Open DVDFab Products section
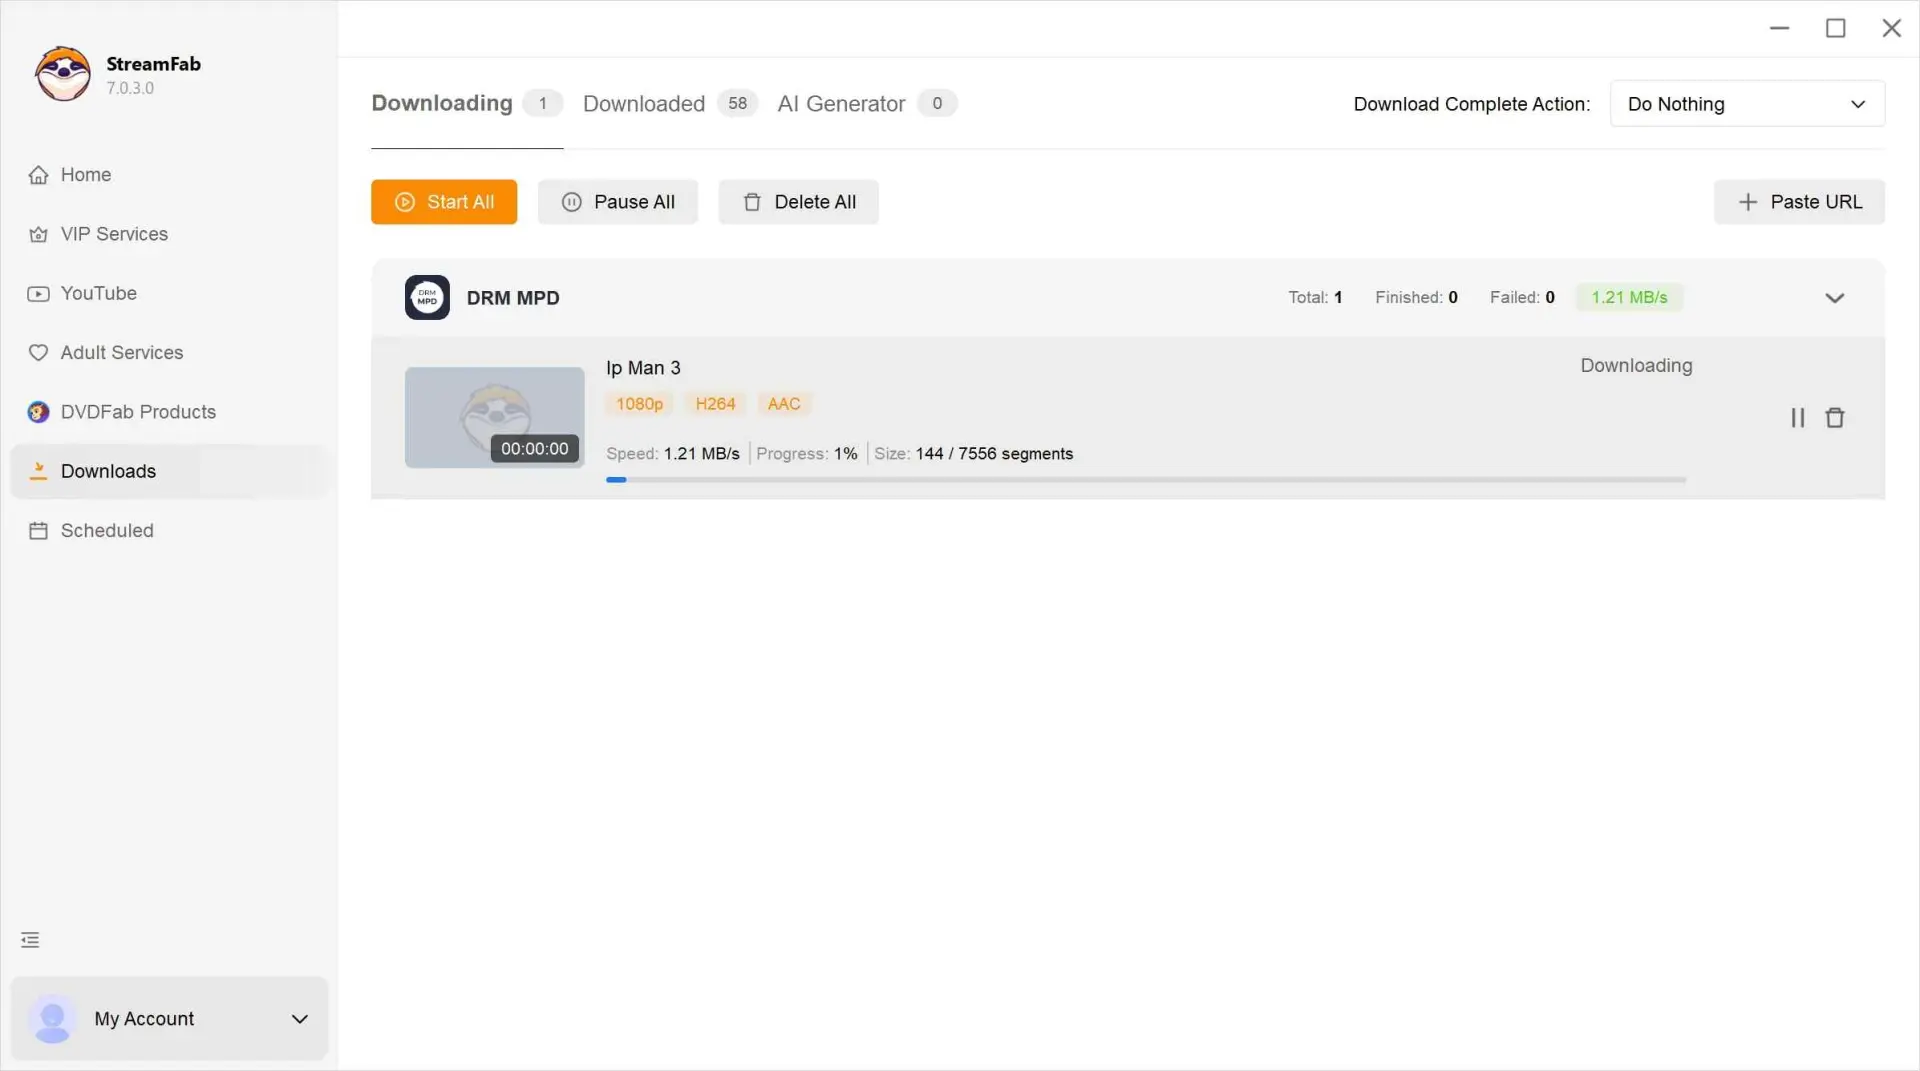The image size is (1920, 1071). 170,412
